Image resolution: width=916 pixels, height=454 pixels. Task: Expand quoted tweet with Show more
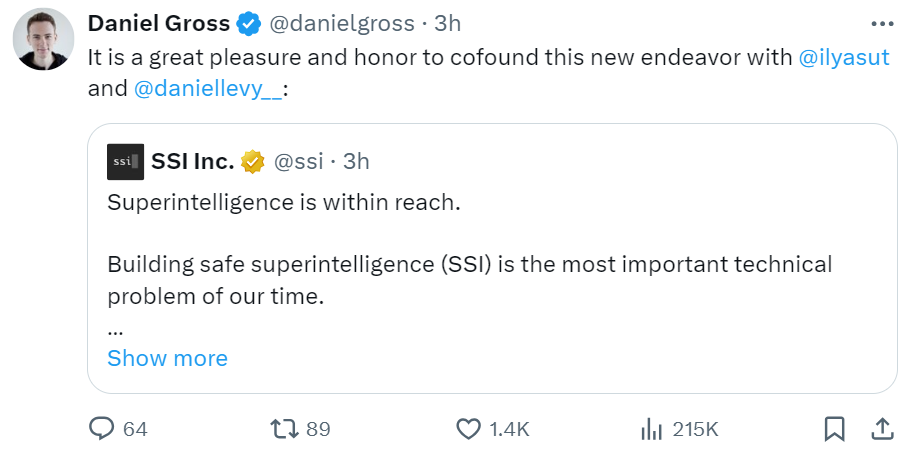(x=168, y=358)
